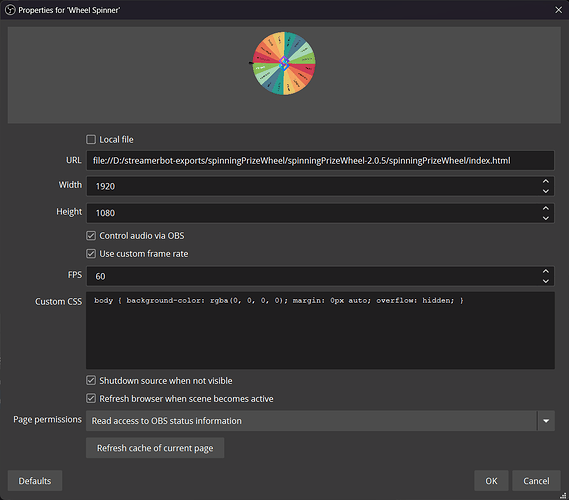Confirm changes with the OK button

(x=491, y=481)
